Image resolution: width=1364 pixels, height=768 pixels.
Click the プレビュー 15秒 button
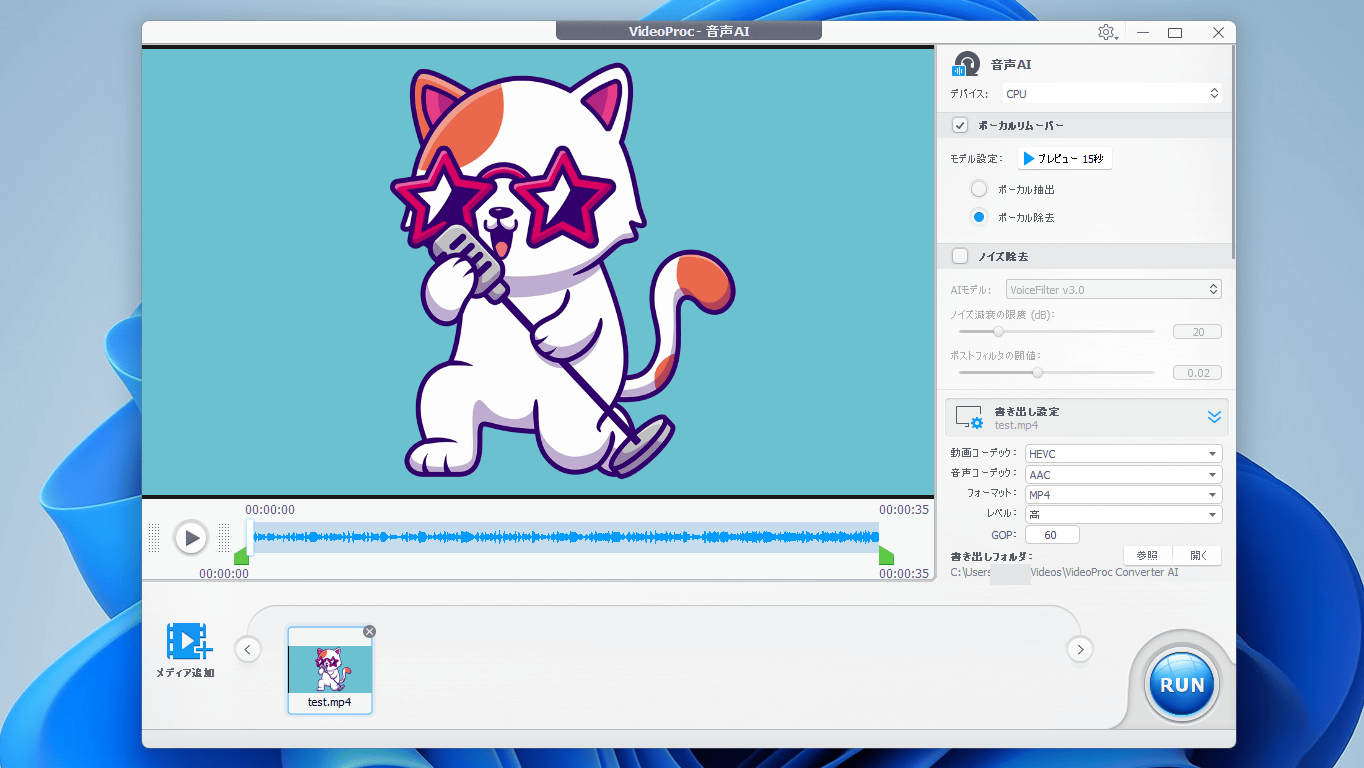coord(1065,159)
